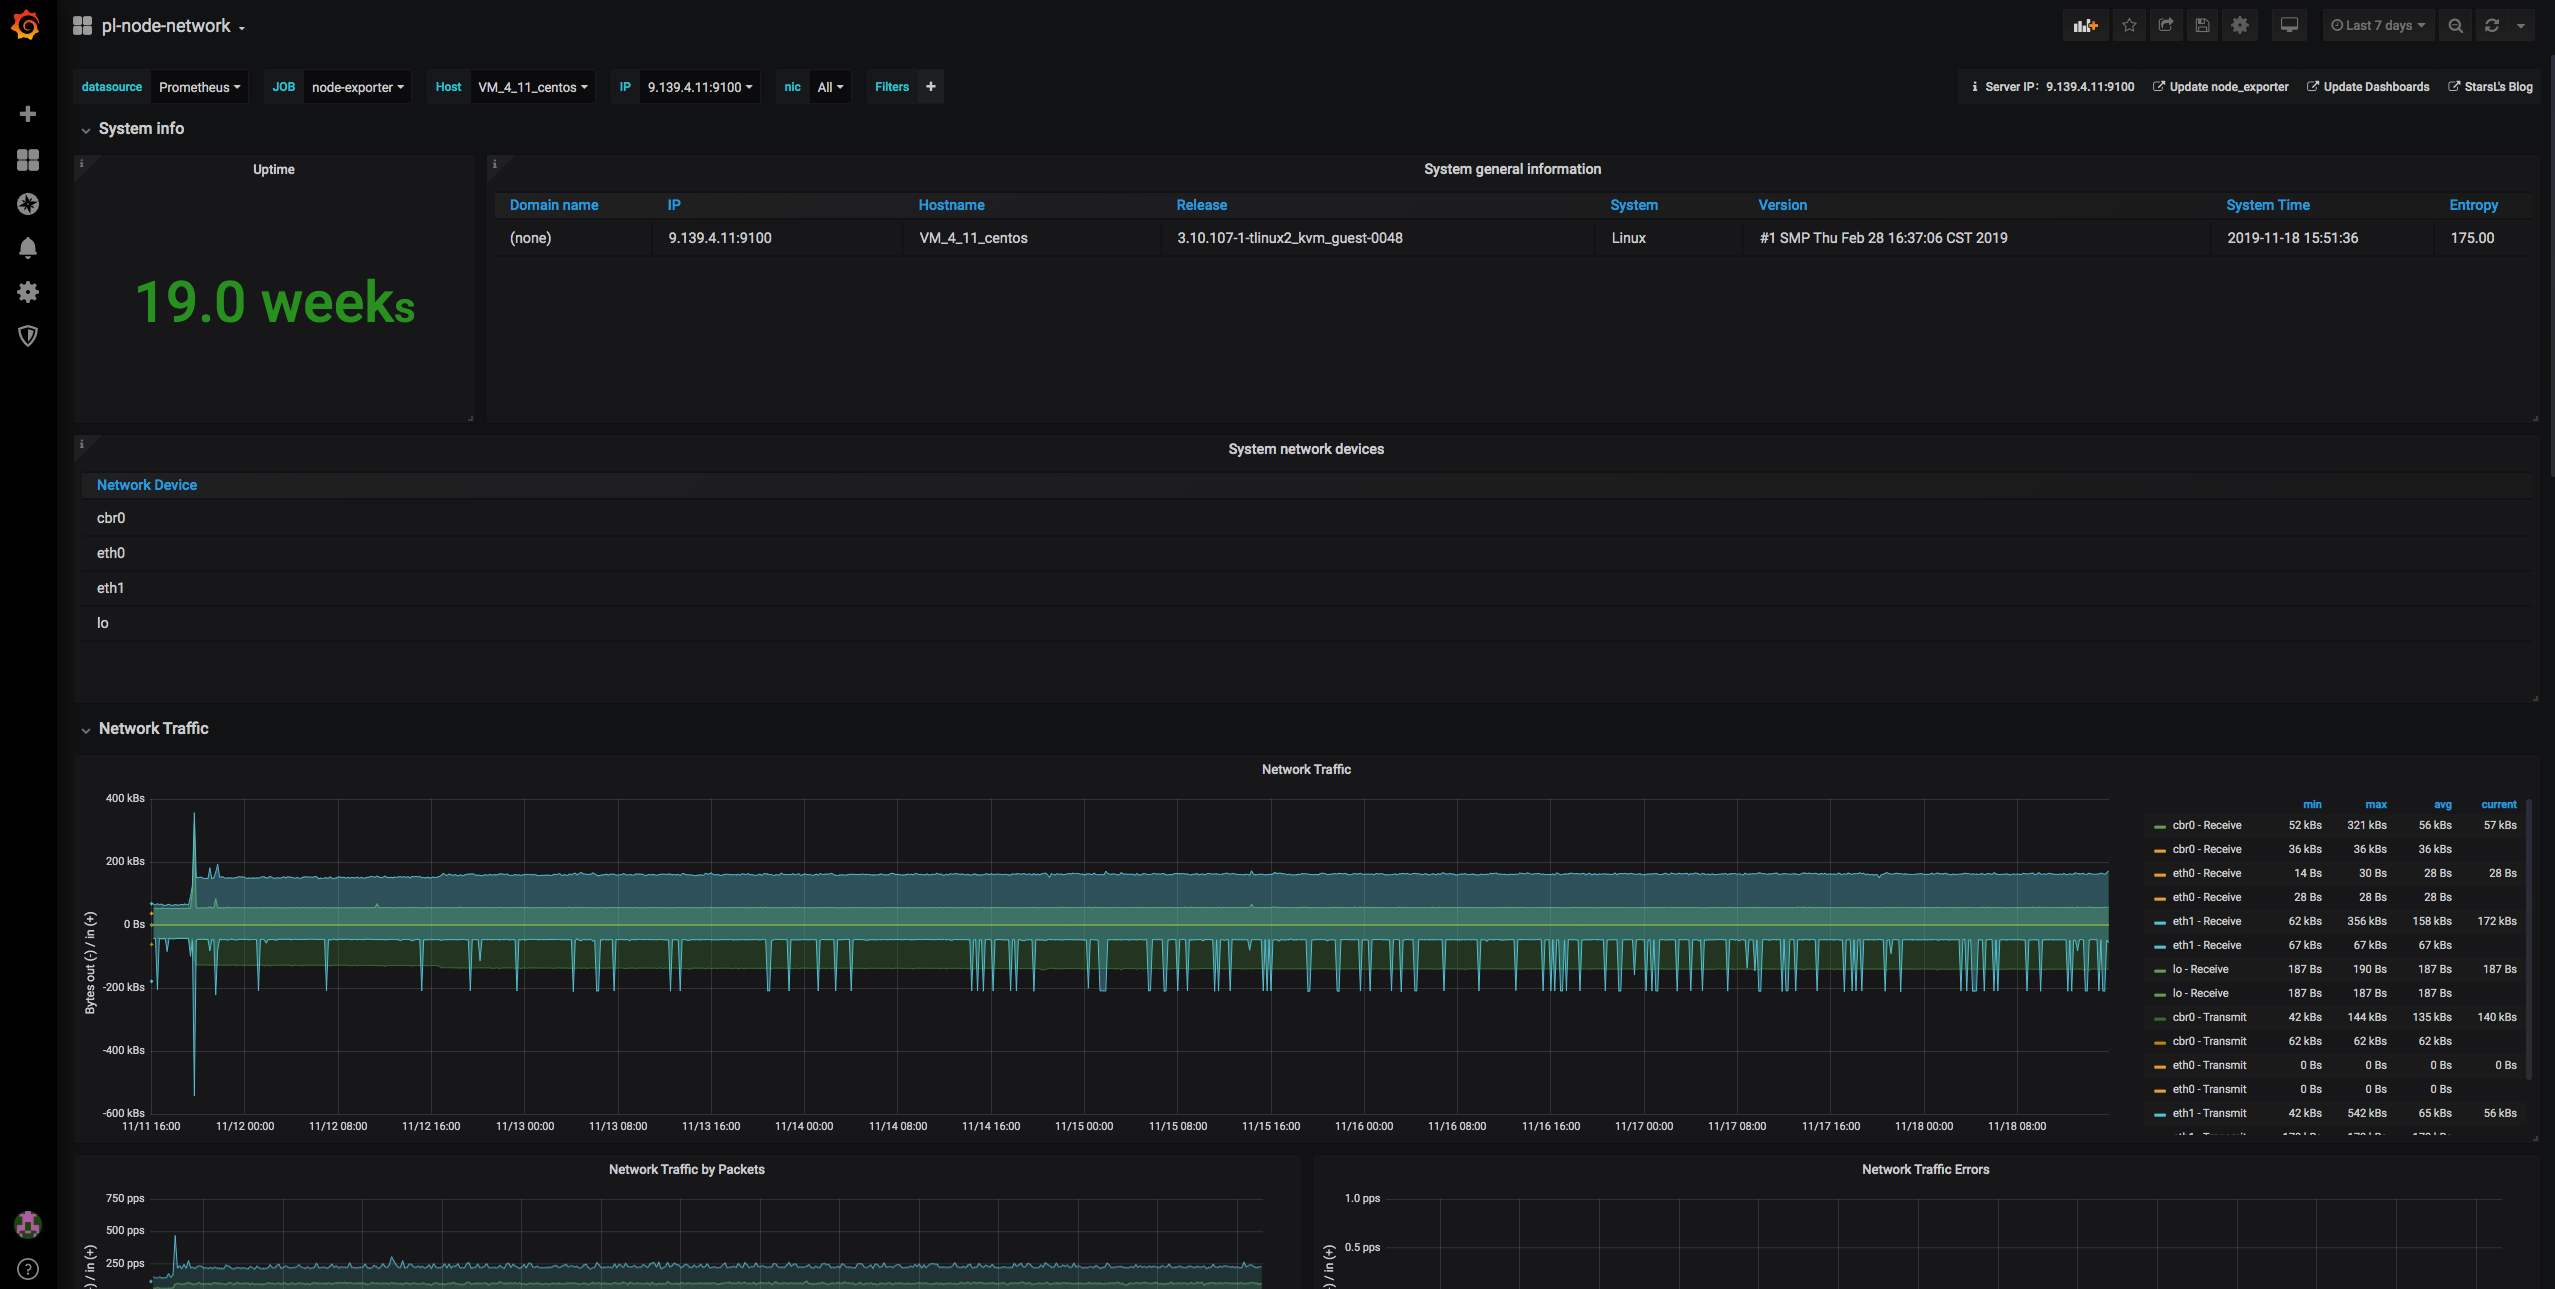Refresh the dashboard
This screenshot has height=1289, width=2555.
pos(2492,26)
